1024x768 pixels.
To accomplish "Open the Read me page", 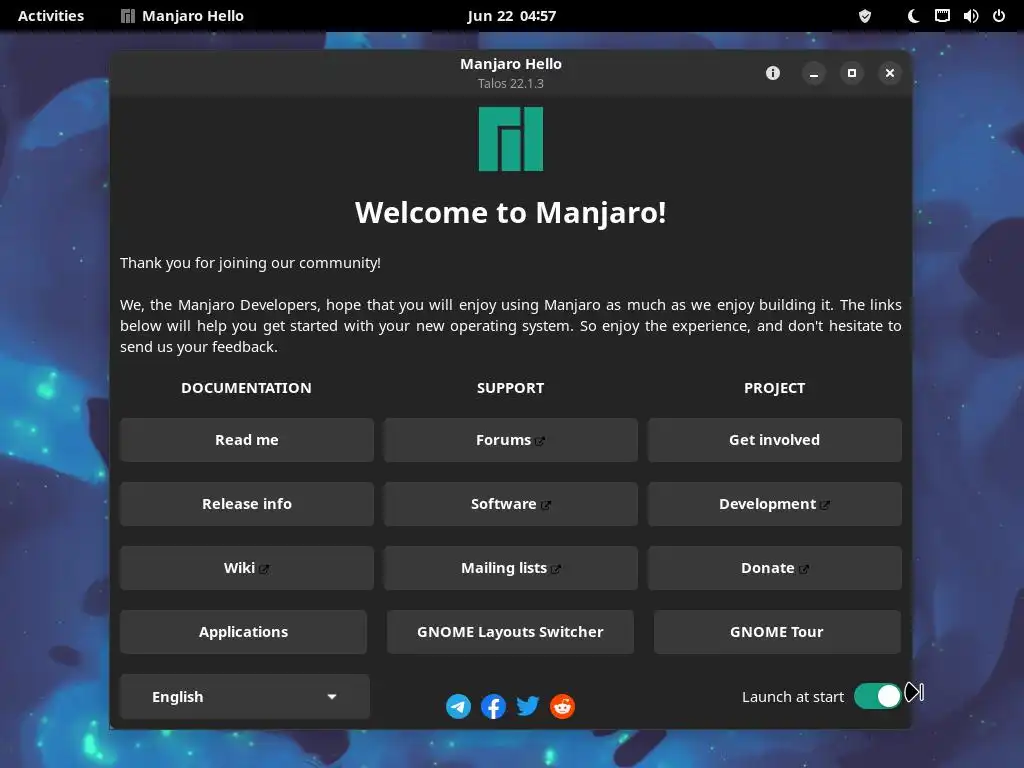I will pos(247,440).
